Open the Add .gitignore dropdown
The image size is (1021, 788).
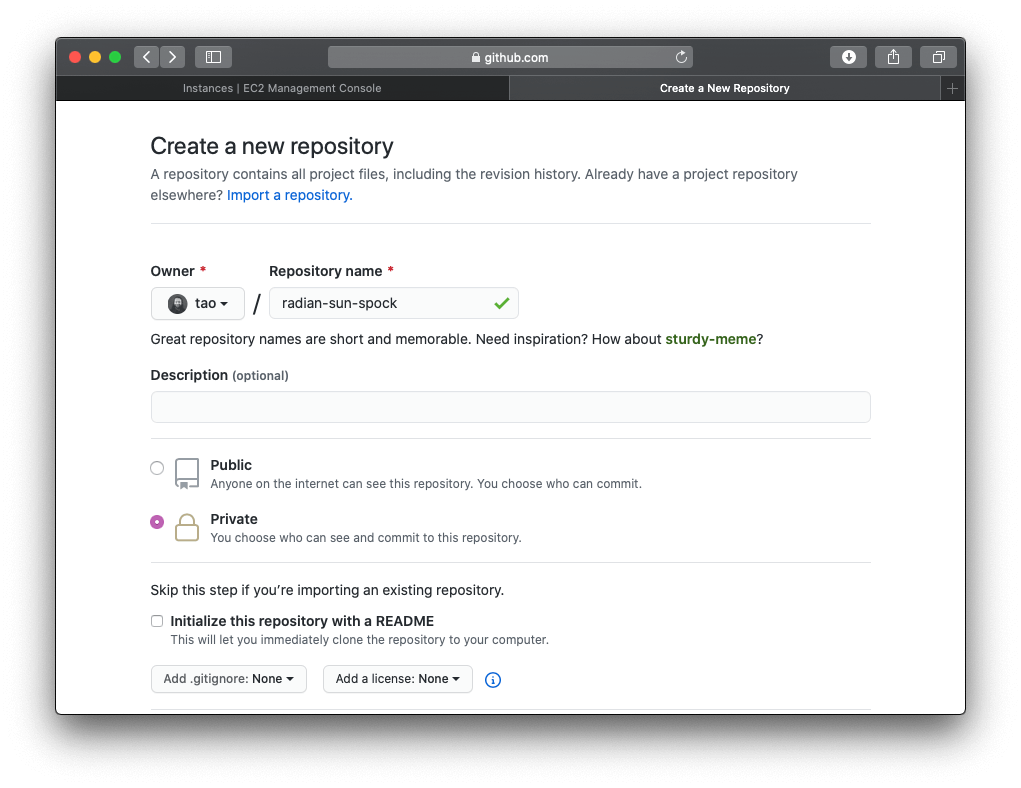tap(228, 678)
